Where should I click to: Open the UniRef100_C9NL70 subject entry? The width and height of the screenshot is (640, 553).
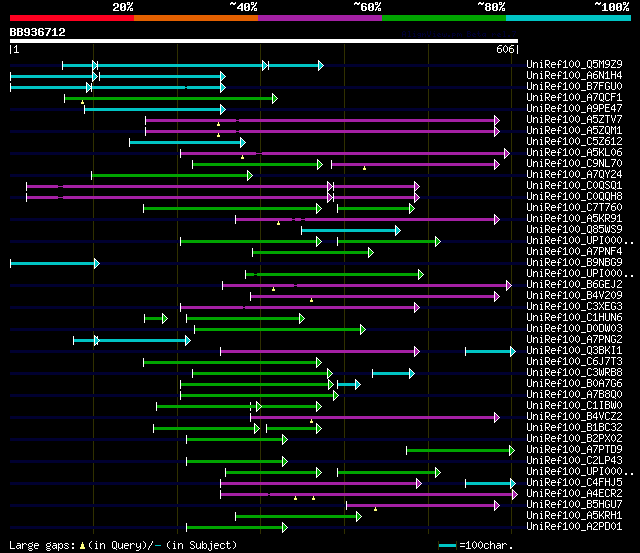(574, 164)
